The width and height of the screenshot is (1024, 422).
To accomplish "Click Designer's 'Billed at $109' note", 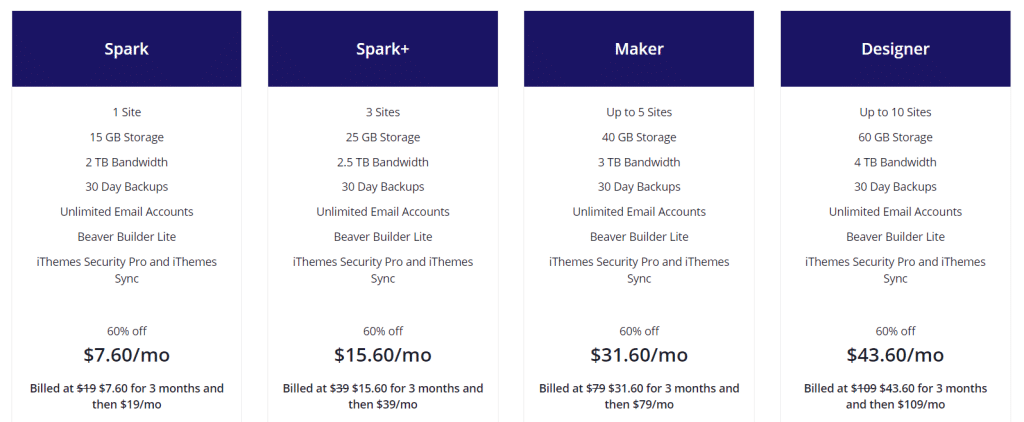I will click(895, 396).
